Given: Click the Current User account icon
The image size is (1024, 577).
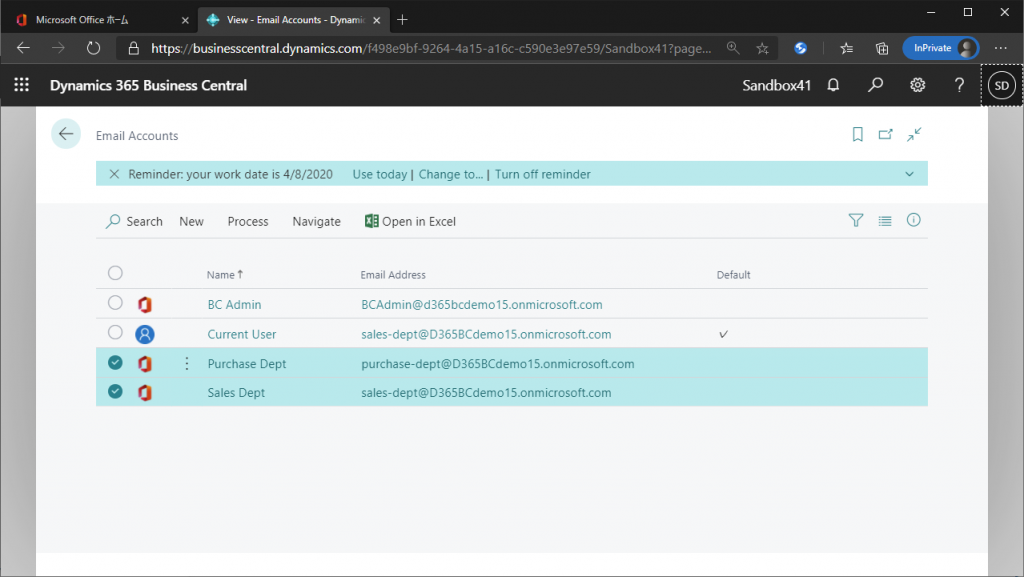Looking at the screenshot, I should 144,334.
